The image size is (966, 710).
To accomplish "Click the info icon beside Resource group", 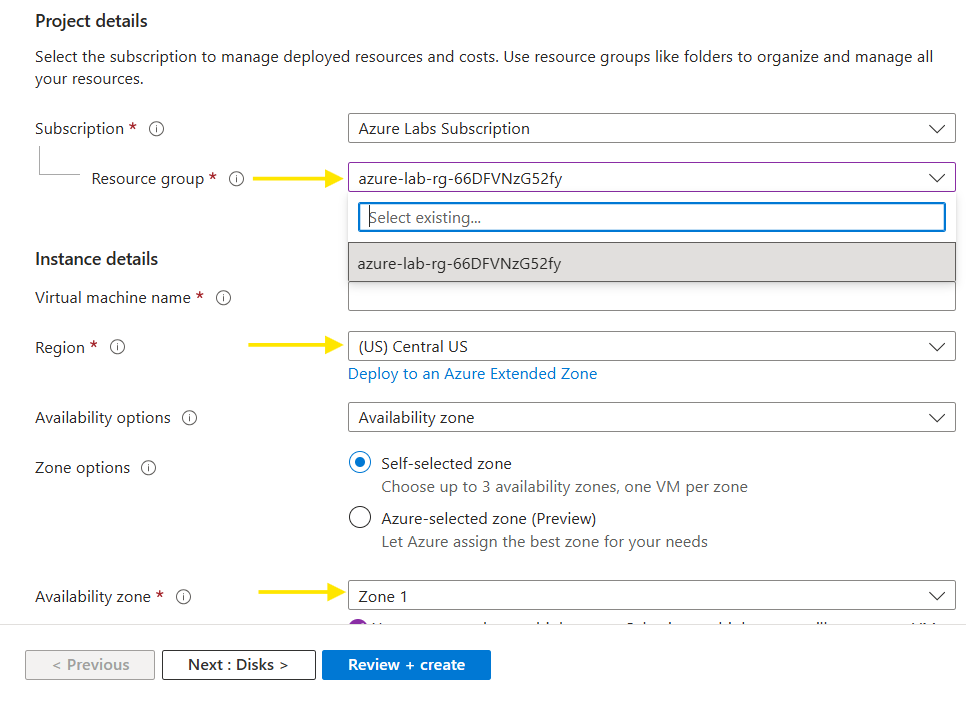I will pyautogui.click(x=236, y=178).
